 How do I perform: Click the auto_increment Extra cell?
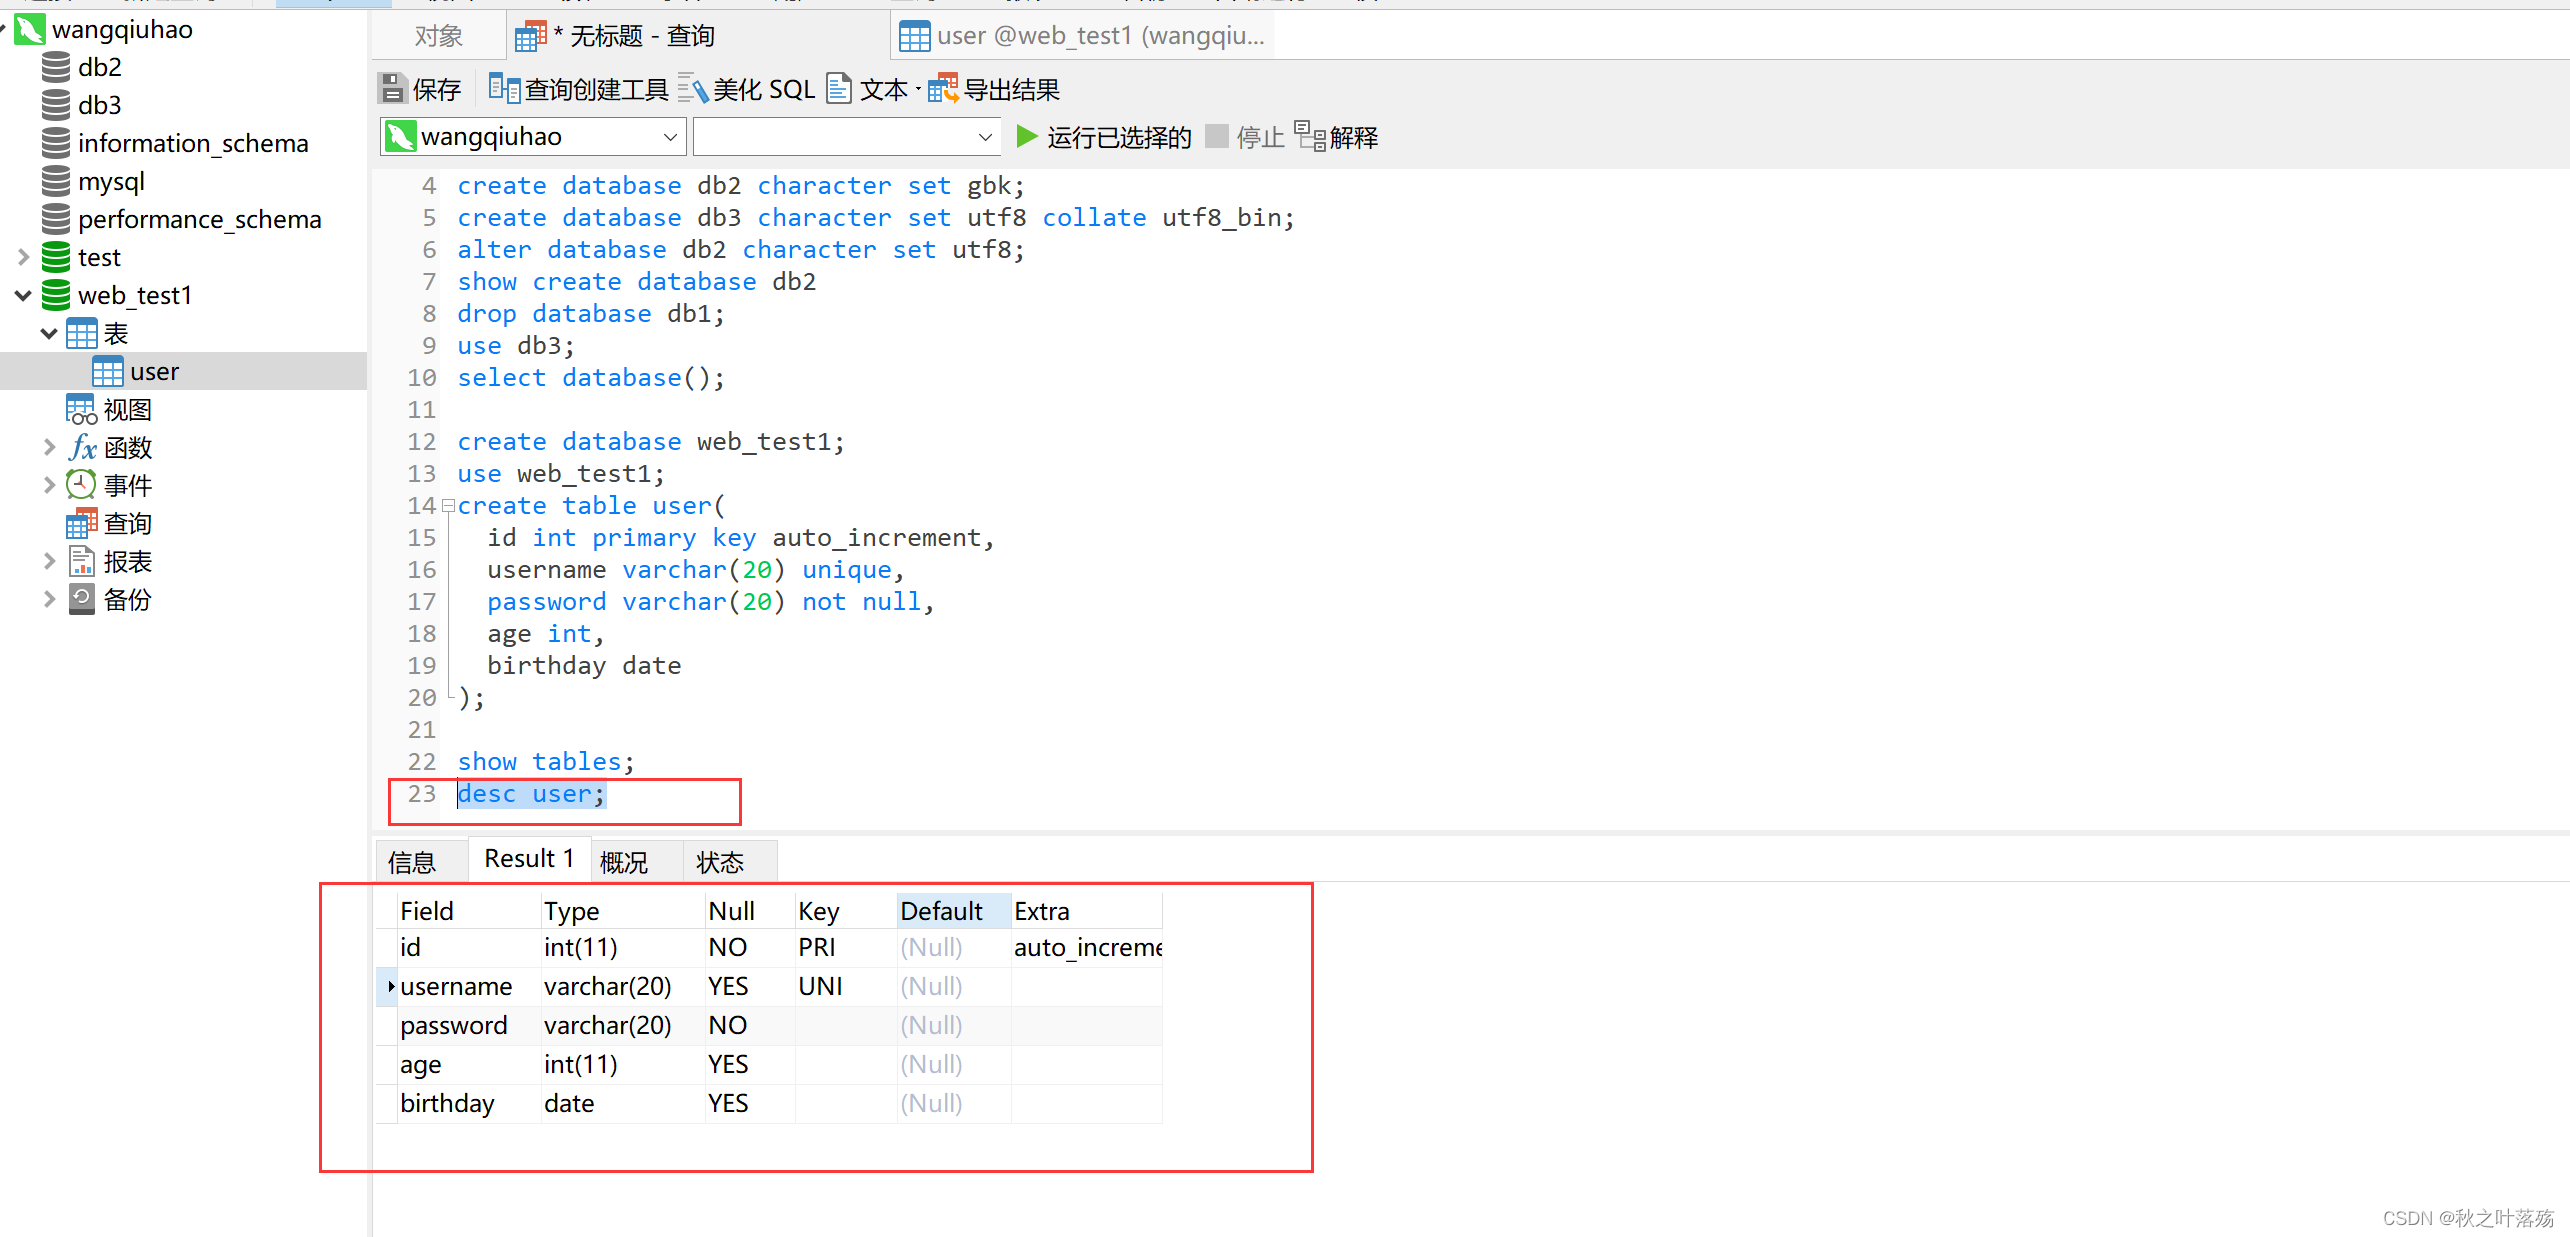point(1087,947)
